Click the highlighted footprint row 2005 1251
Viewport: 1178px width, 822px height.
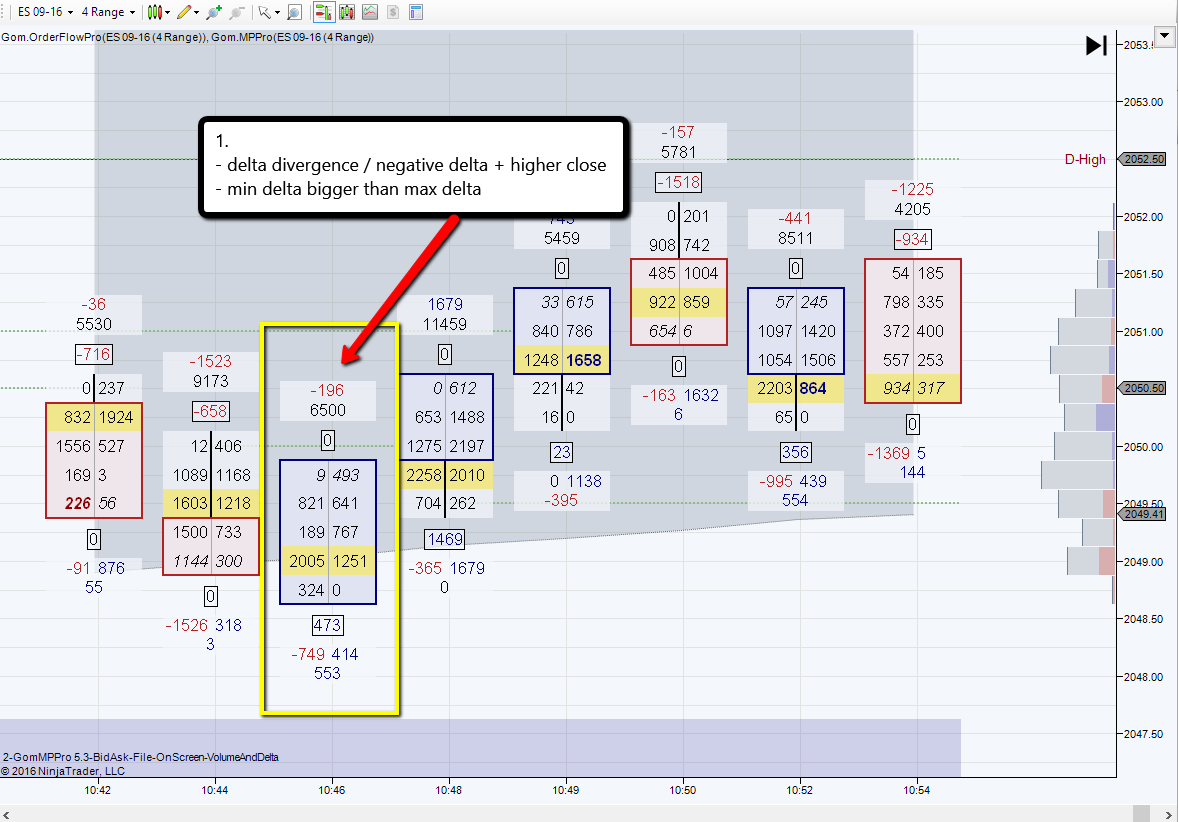click(328, 561)
